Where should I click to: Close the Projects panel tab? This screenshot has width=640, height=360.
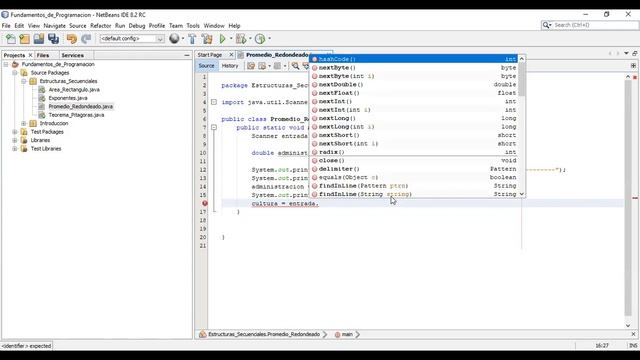pyautogui.click(x=30, y=55)
